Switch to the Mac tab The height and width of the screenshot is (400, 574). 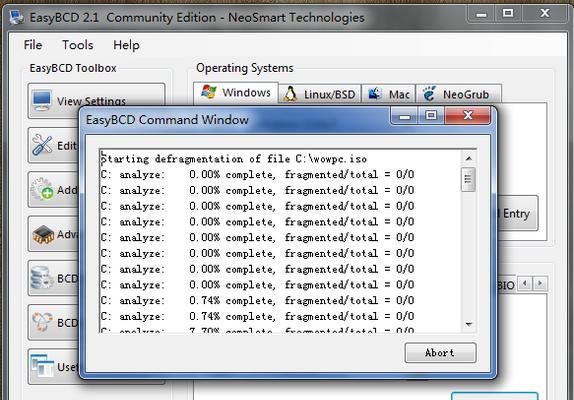[x=389, y=94]
